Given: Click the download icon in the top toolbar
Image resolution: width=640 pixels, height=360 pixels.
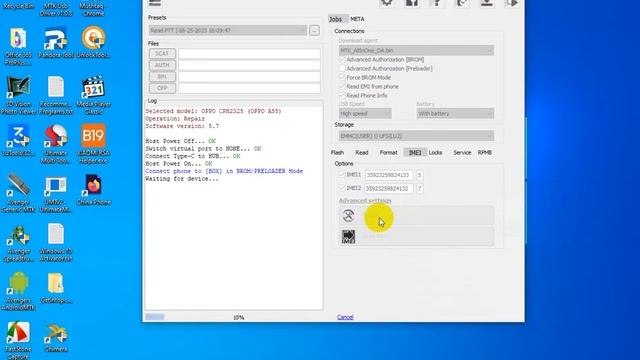Looking at the screenshot, I should tap(487, 3).
